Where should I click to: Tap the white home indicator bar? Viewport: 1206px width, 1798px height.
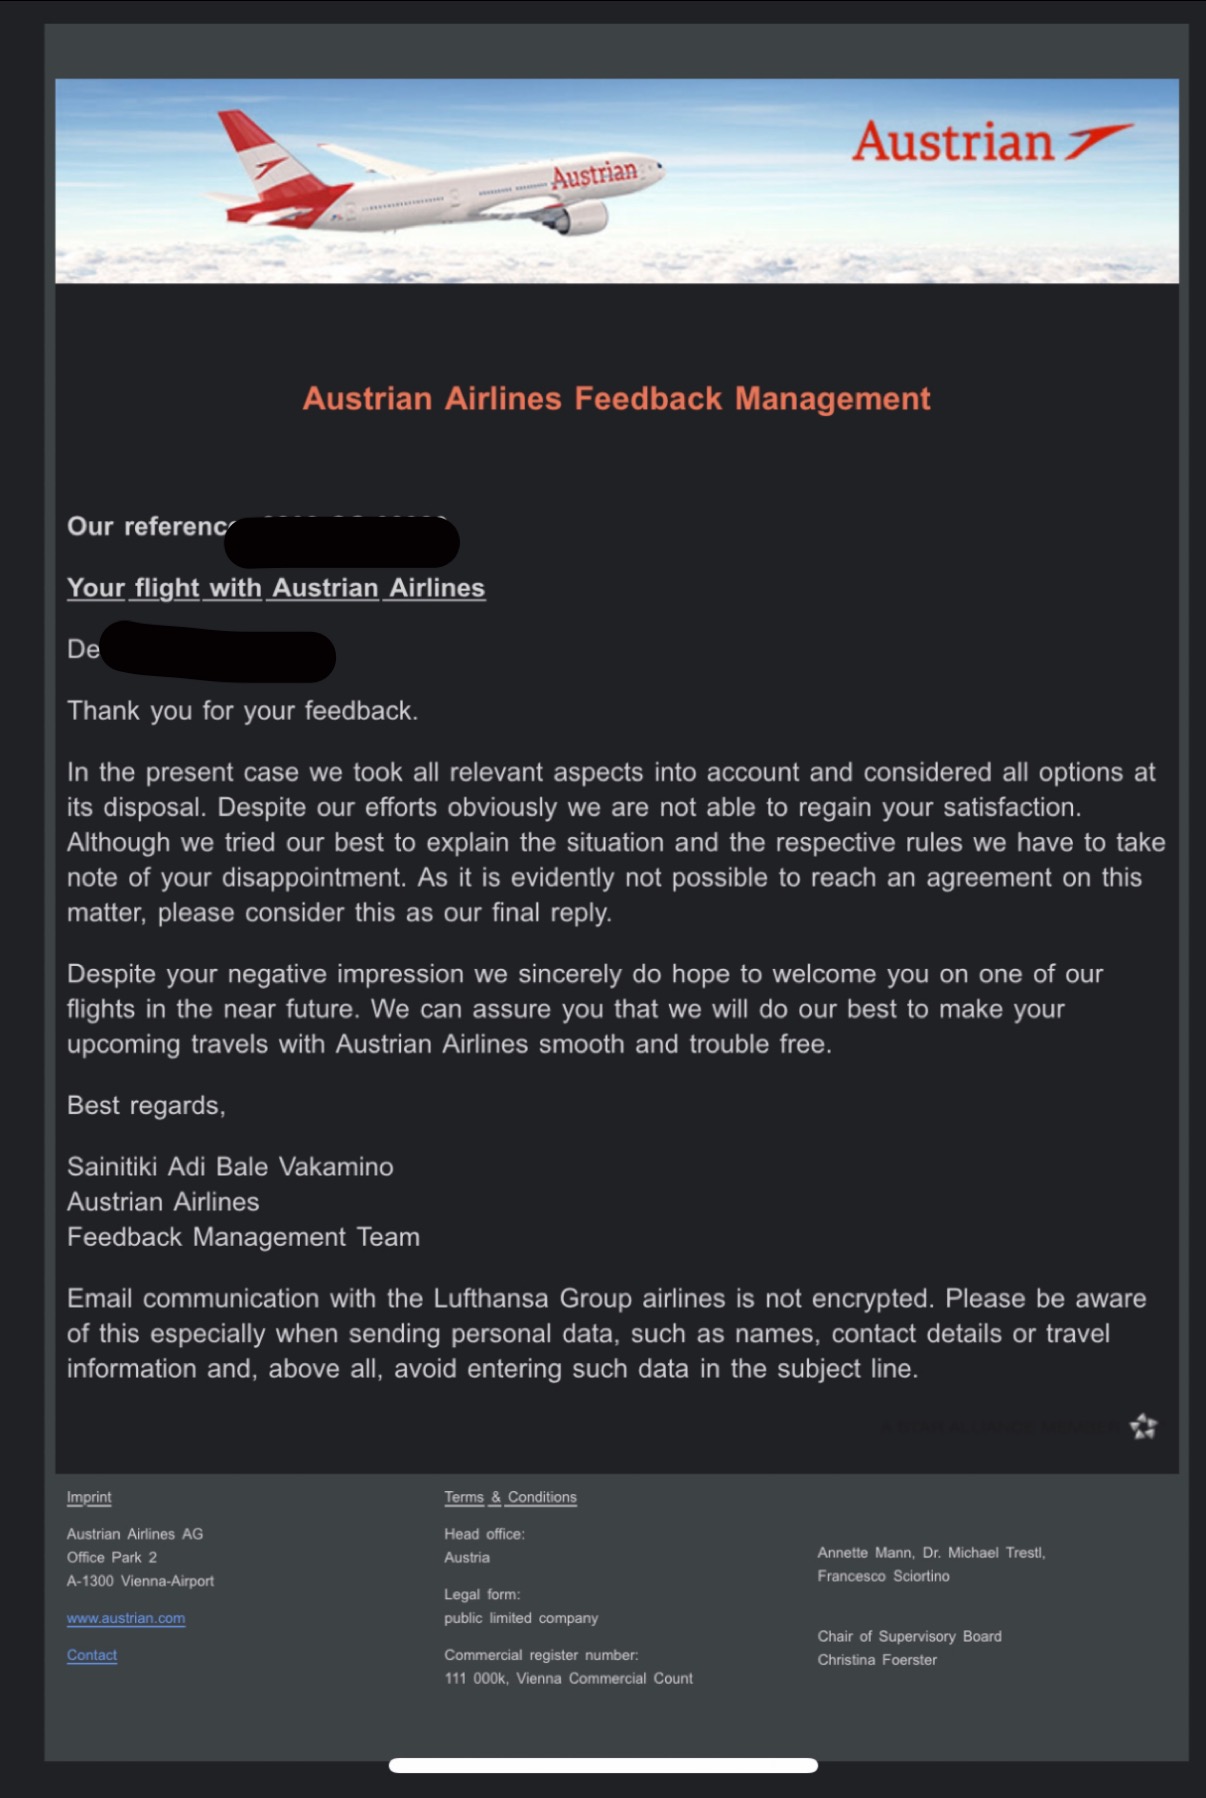click(603, 1765)
